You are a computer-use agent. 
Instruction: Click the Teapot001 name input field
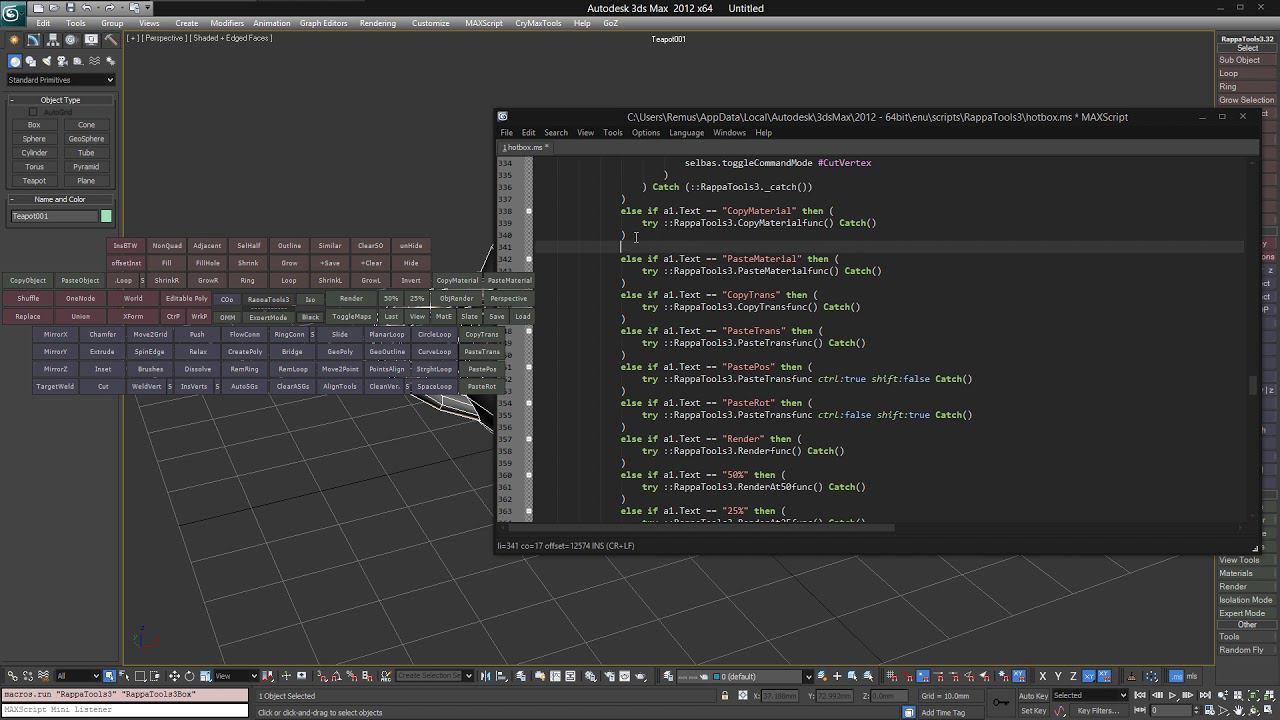[54, 216]
